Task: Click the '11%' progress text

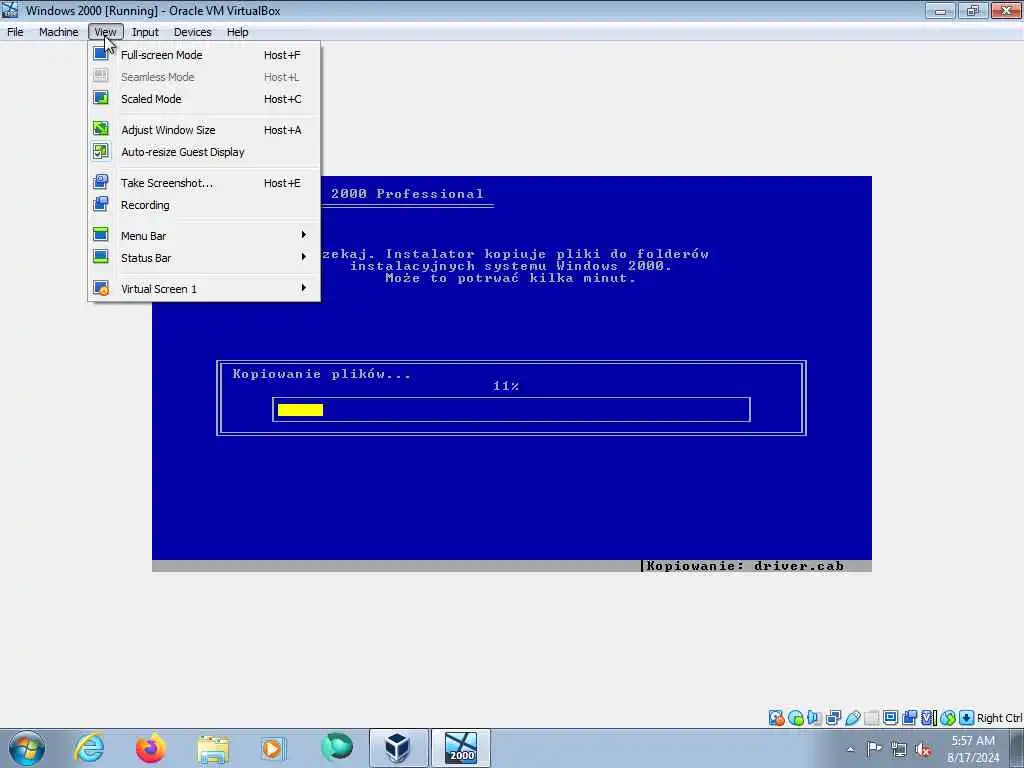Action: (506, 386)
